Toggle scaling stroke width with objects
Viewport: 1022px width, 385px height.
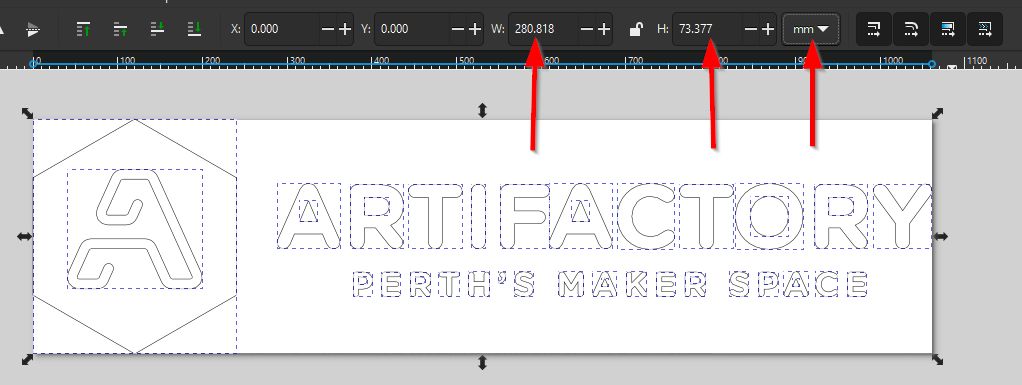[x=874, y=29]
